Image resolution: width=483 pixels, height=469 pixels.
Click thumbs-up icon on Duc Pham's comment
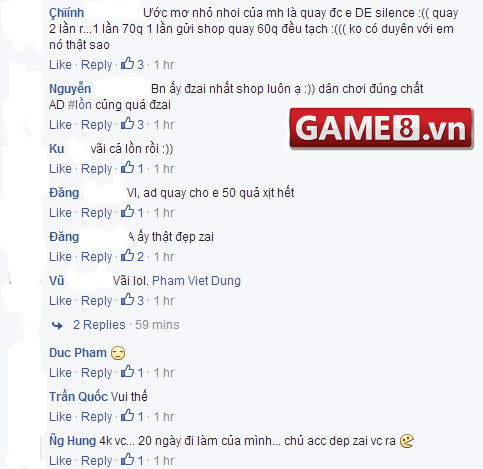[127, 371]
